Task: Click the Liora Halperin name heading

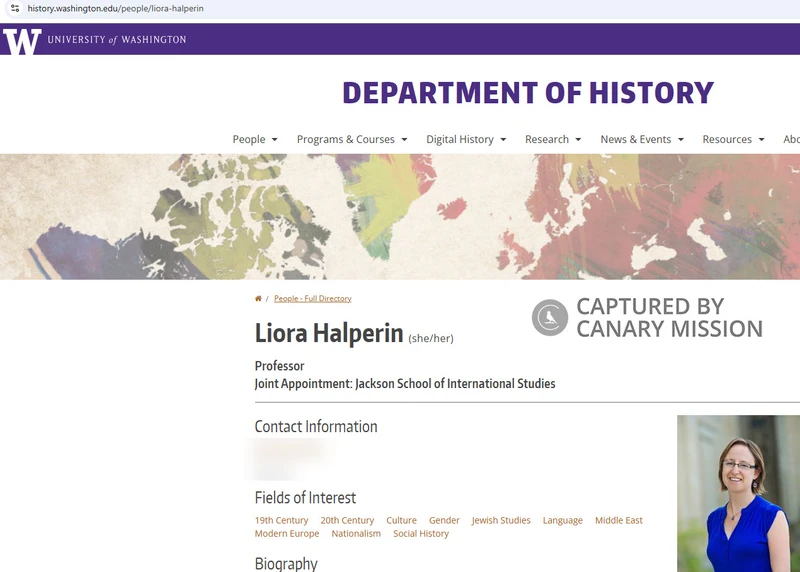Action: coord(329,333)
